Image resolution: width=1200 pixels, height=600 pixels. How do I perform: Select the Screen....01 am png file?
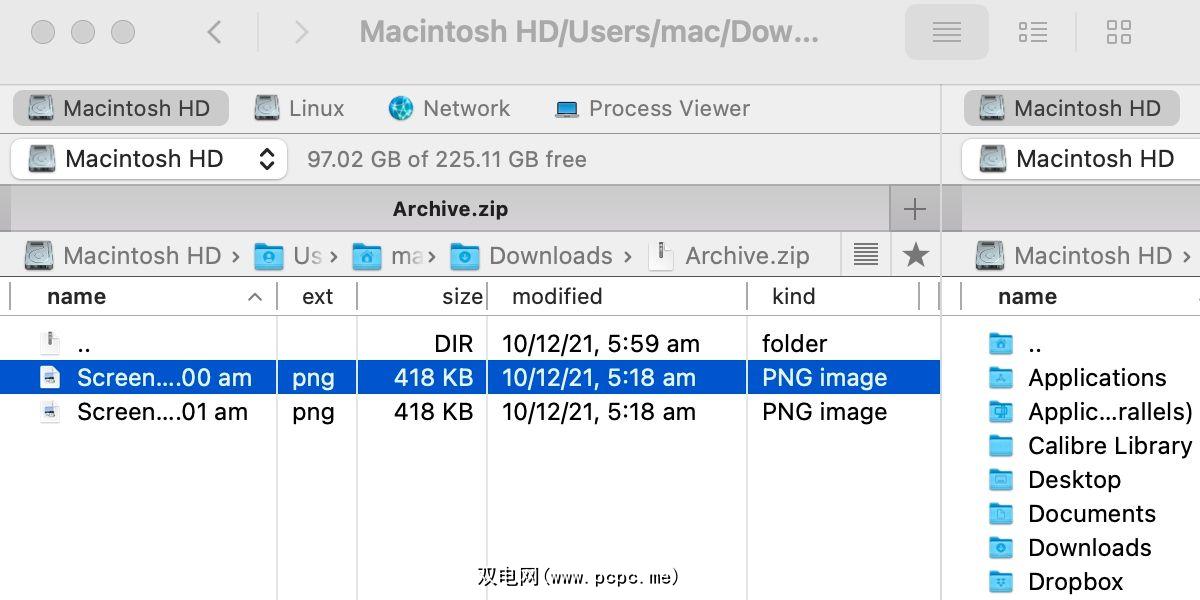tap(162, 412)
